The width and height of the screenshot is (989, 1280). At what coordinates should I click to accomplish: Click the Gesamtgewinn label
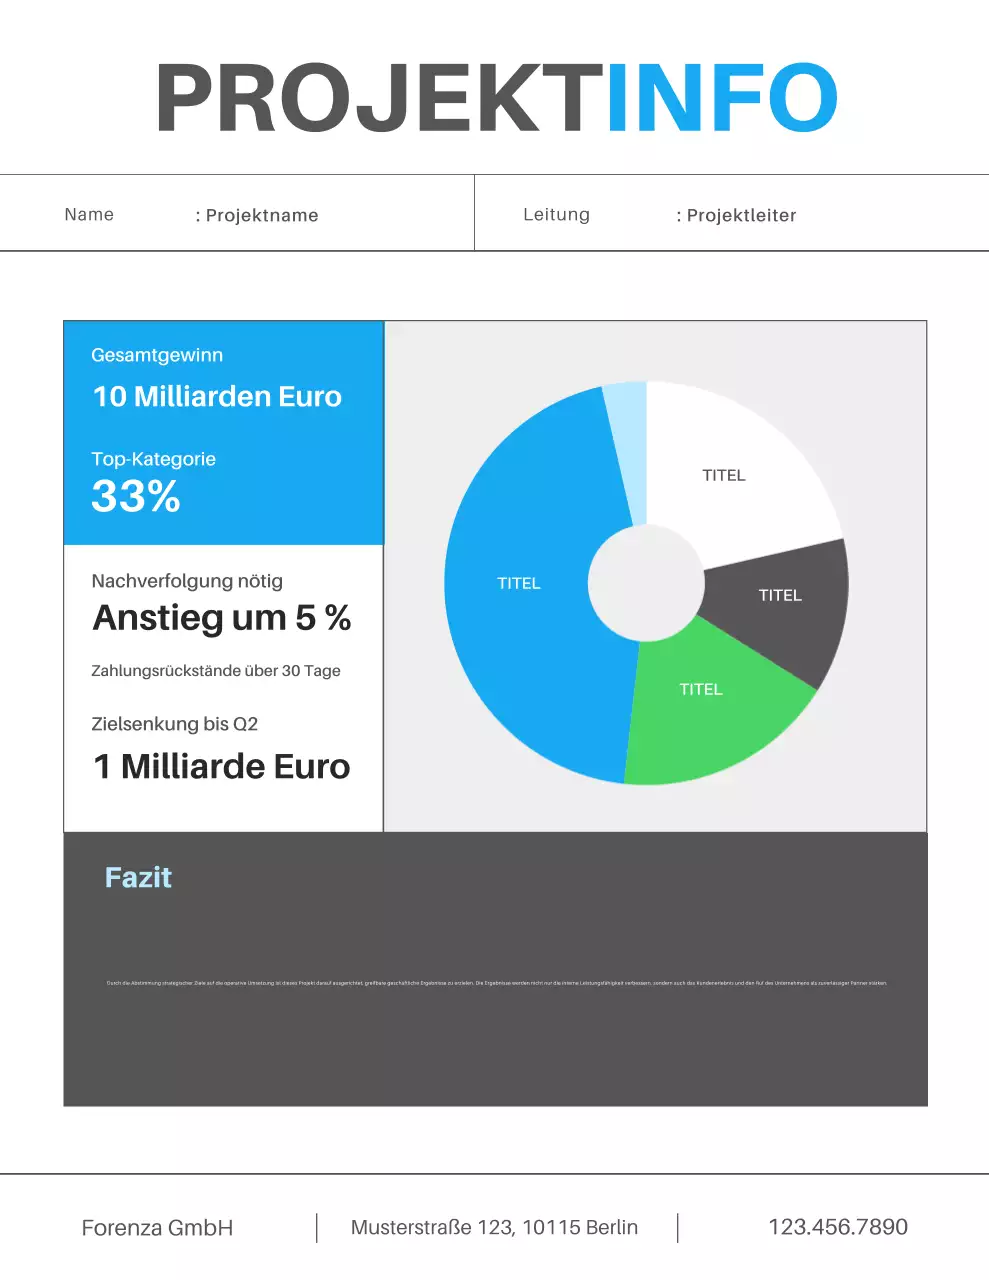pyautogui.click(x=157, y=355)
